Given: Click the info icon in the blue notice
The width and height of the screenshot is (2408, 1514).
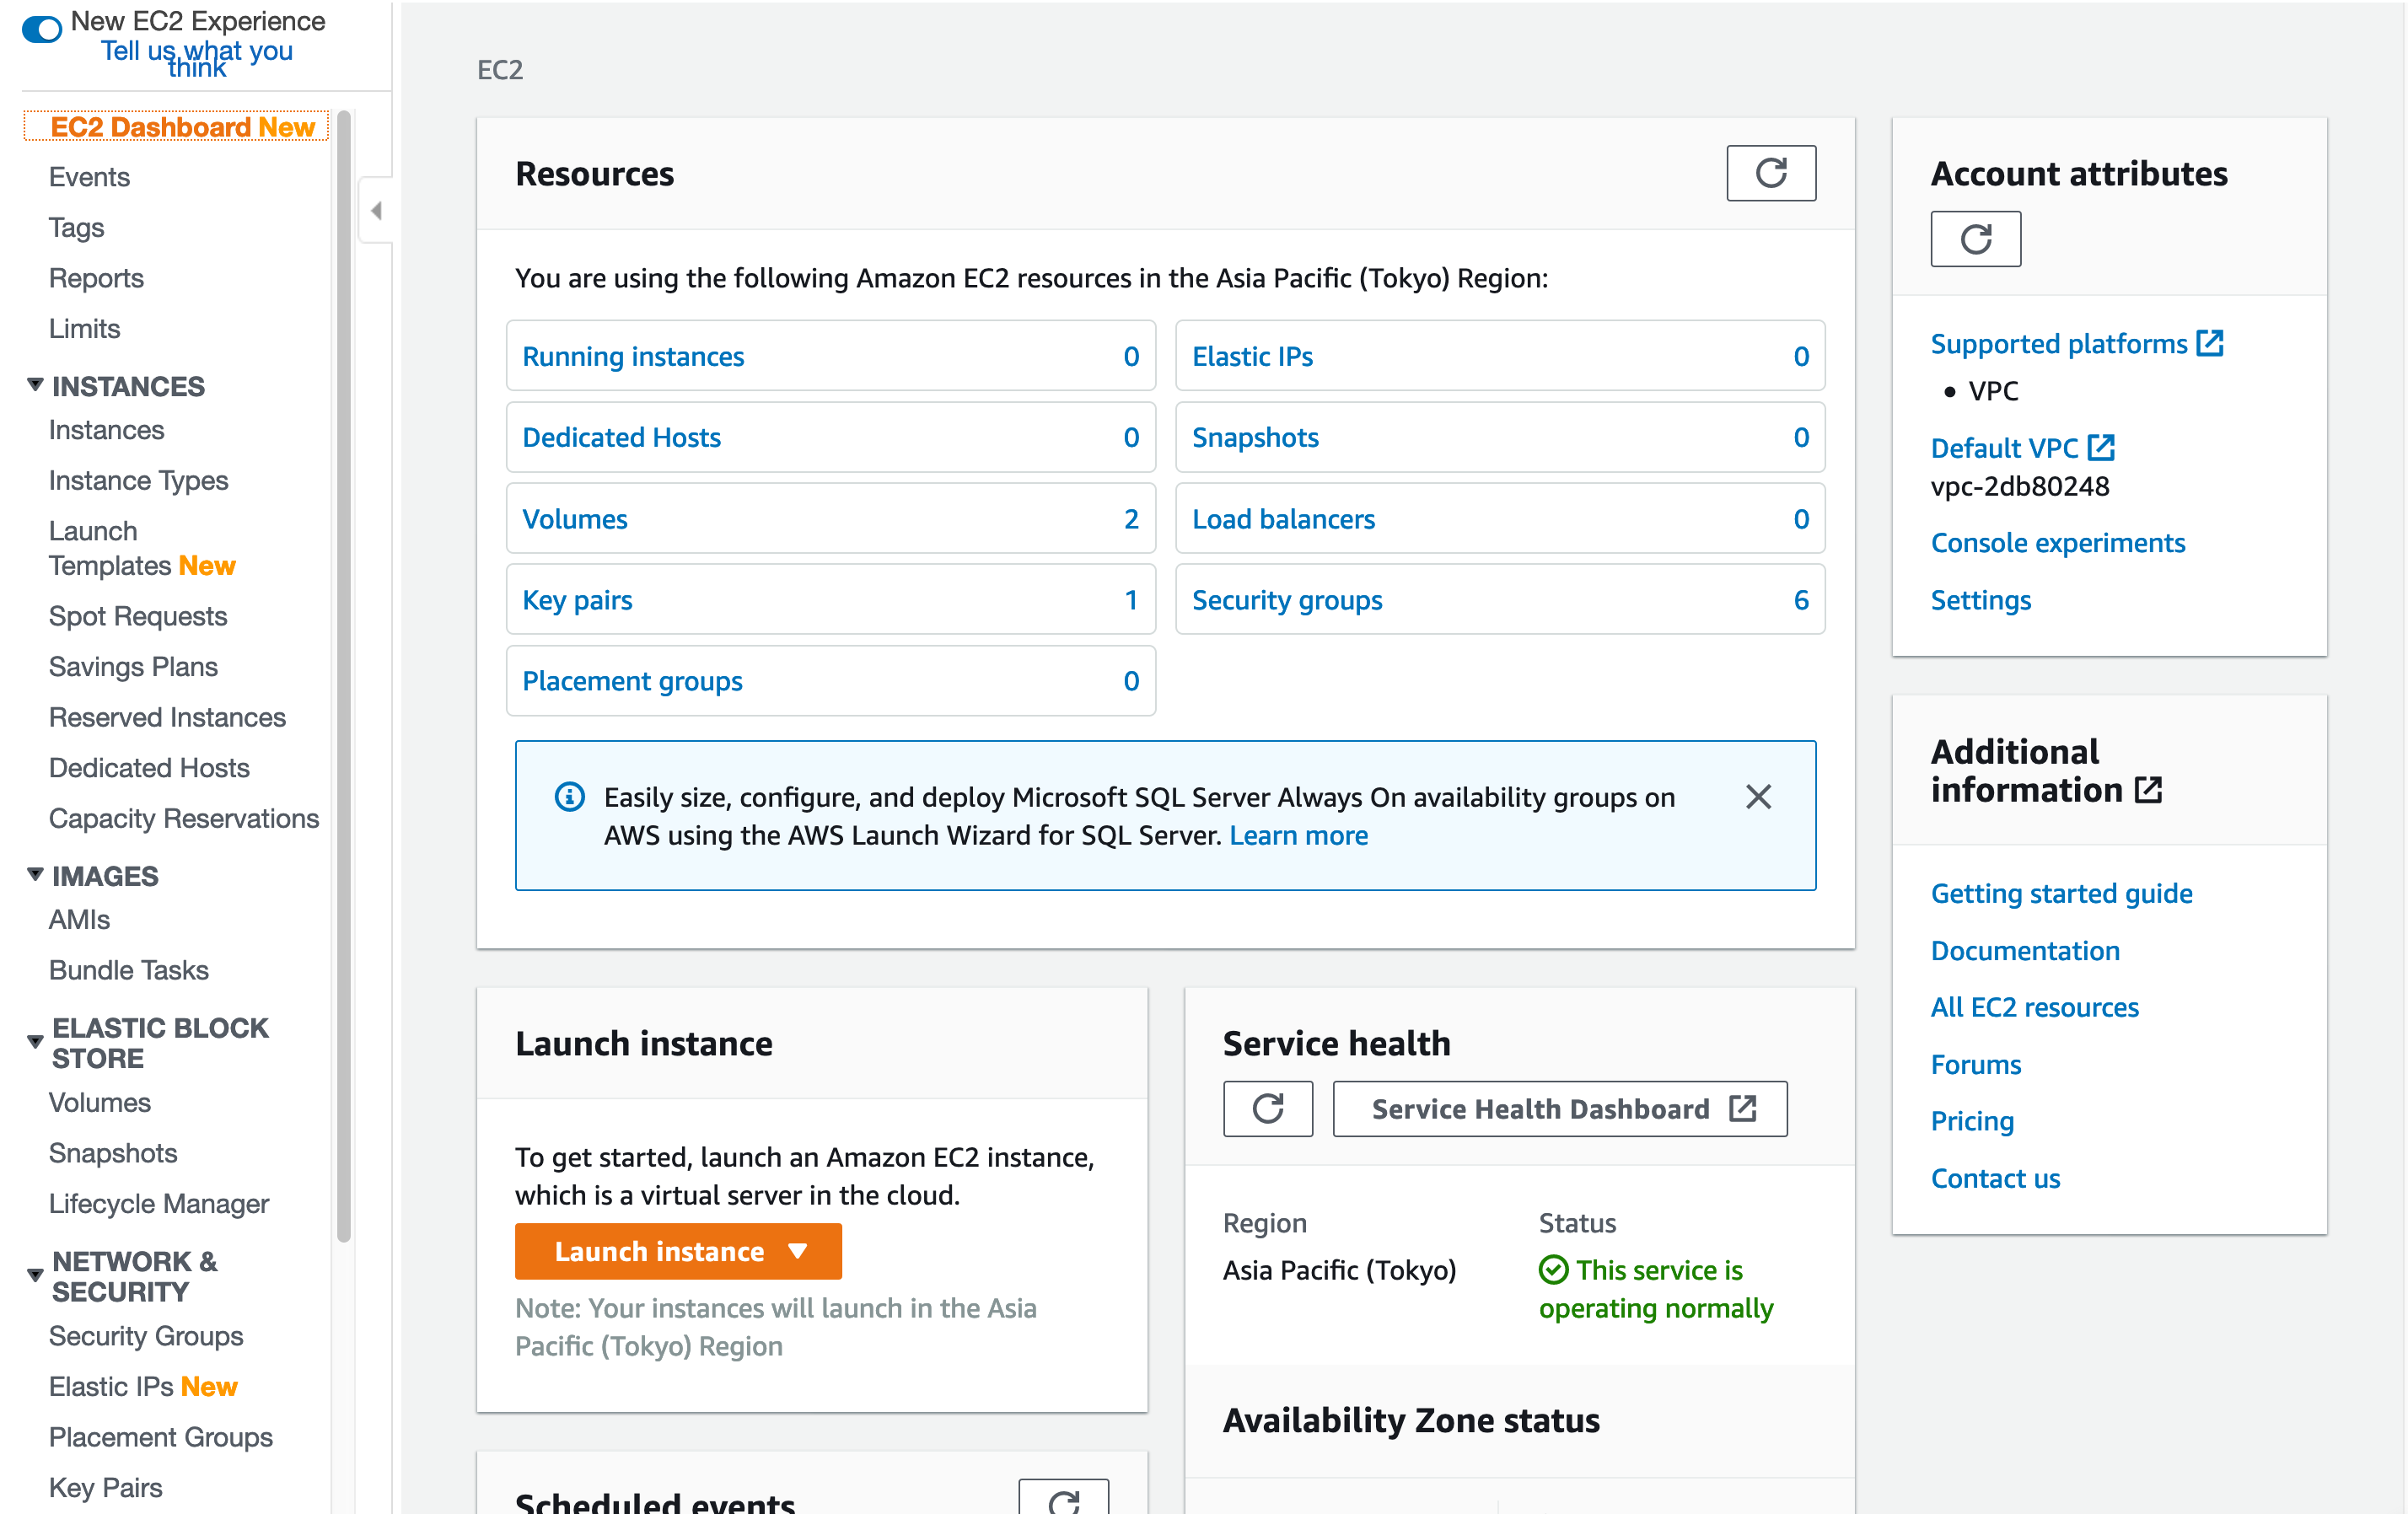Looking at the screenshot, I should point(570,797).
